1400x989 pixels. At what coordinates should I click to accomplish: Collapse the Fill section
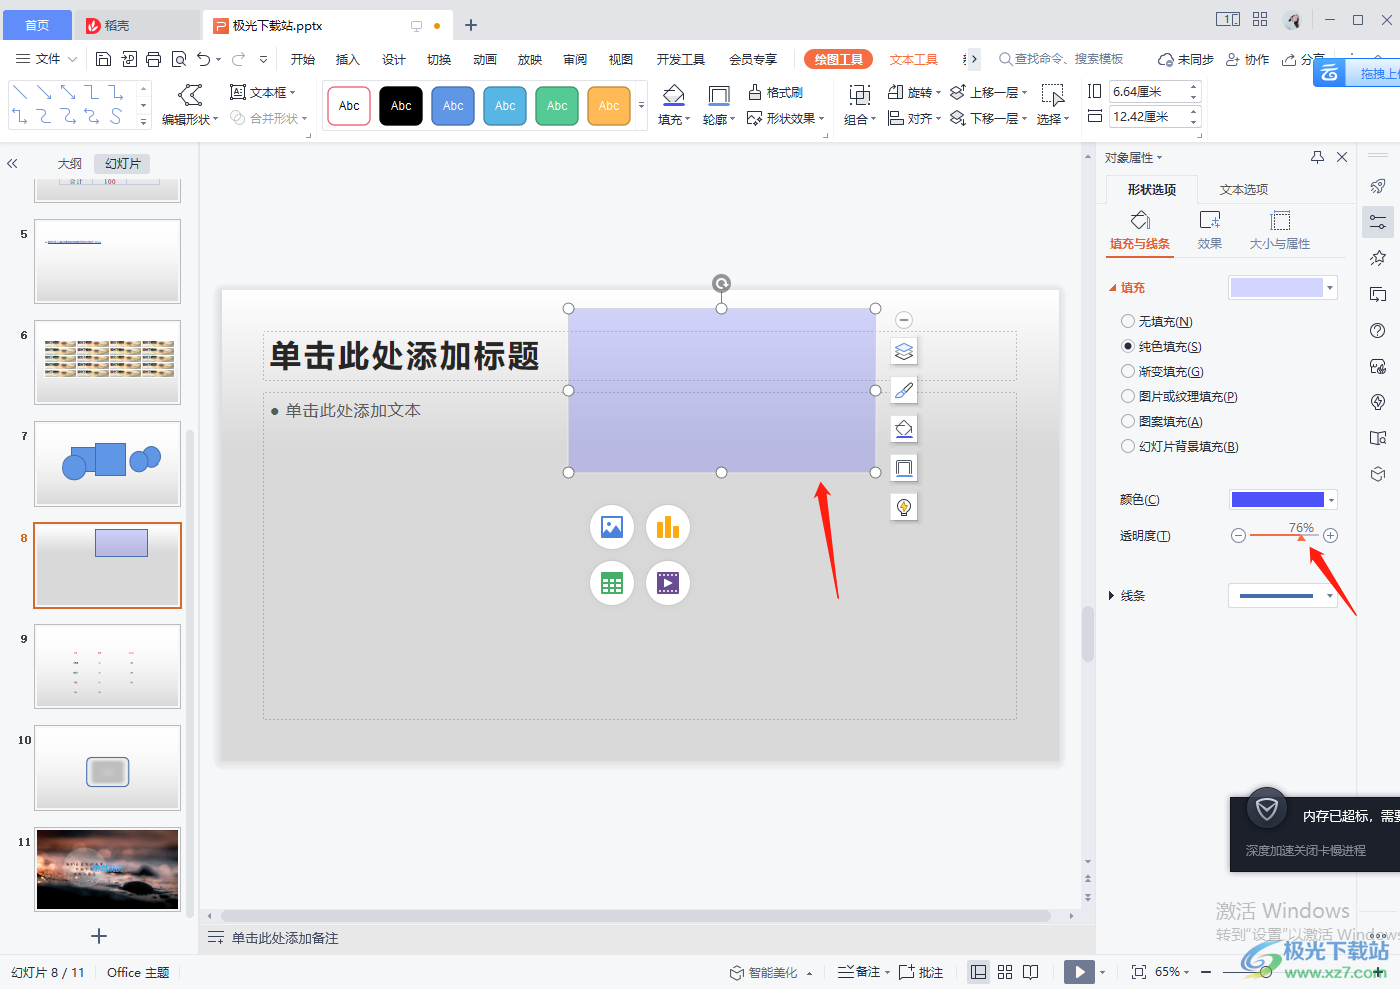pyautogui.click(x=1112, y=288)
